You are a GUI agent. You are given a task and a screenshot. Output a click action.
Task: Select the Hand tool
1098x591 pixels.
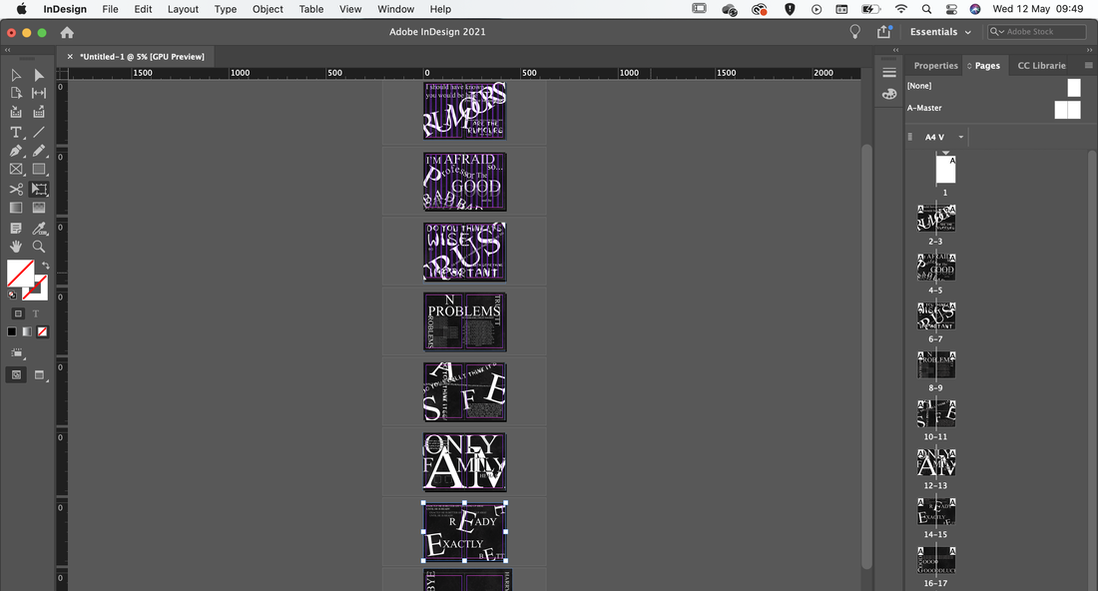pos(16,246)
